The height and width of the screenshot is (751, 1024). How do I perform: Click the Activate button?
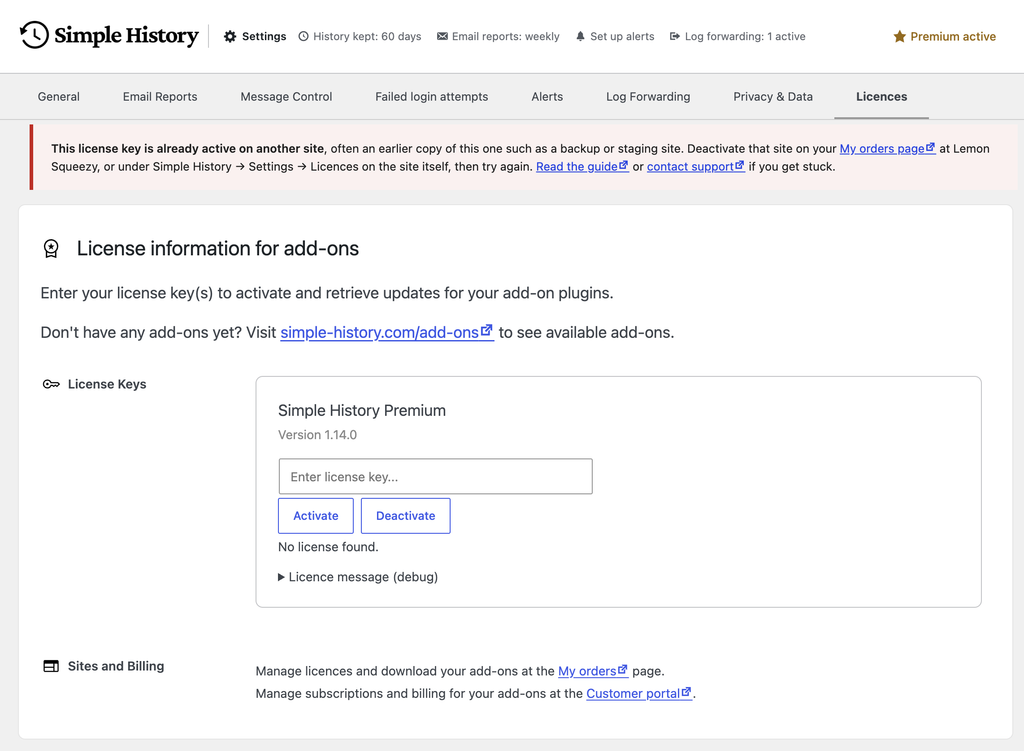point(316,516)
